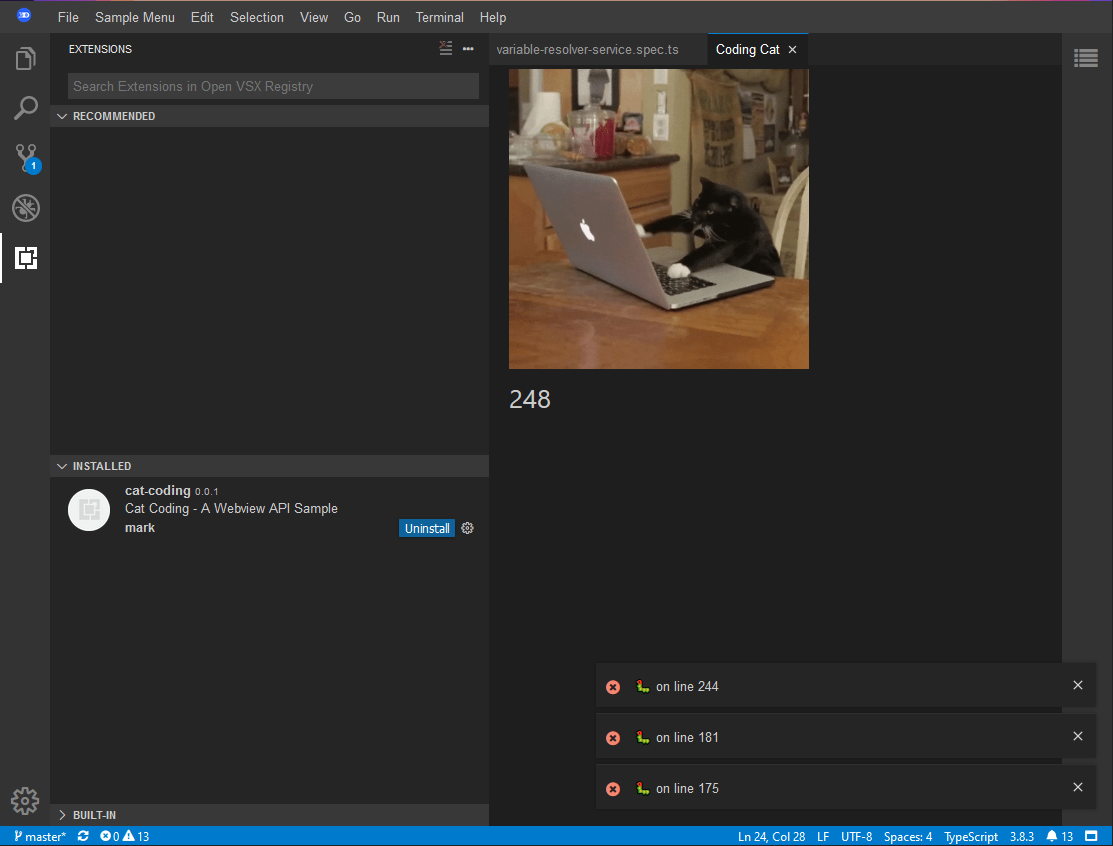Image resolution: width=1113 pixels, height=846 pixels.
Task: Switch to the variable-resolver-service.spec.ts tab
Action: point(588,48)
